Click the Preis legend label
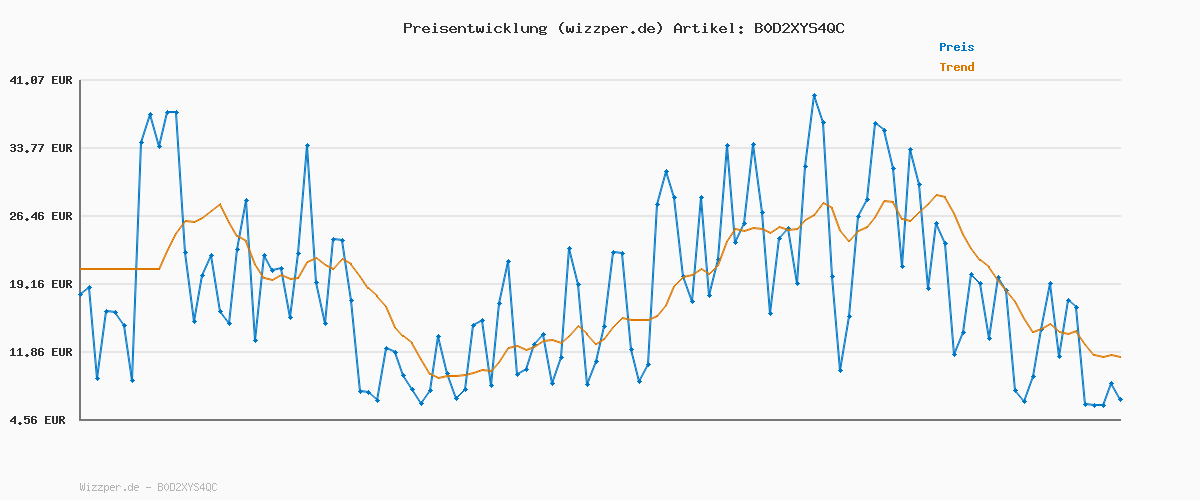The image size is (1200, 500). point(956,47)
